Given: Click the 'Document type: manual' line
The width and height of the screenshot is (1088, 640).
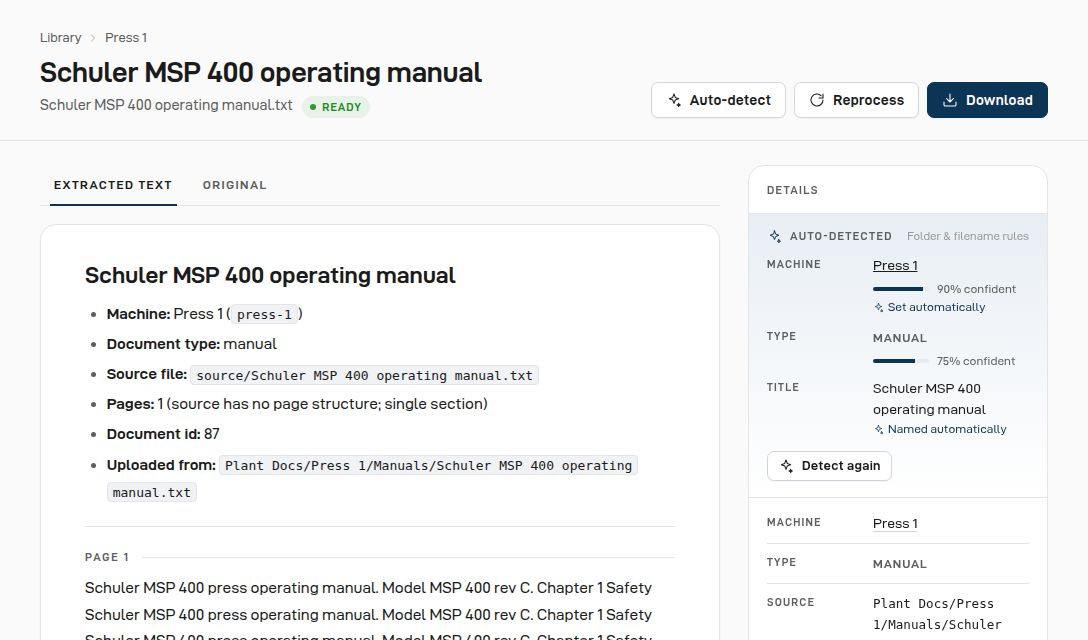Looking at the screenshot, I should click(x=192, y=344).
